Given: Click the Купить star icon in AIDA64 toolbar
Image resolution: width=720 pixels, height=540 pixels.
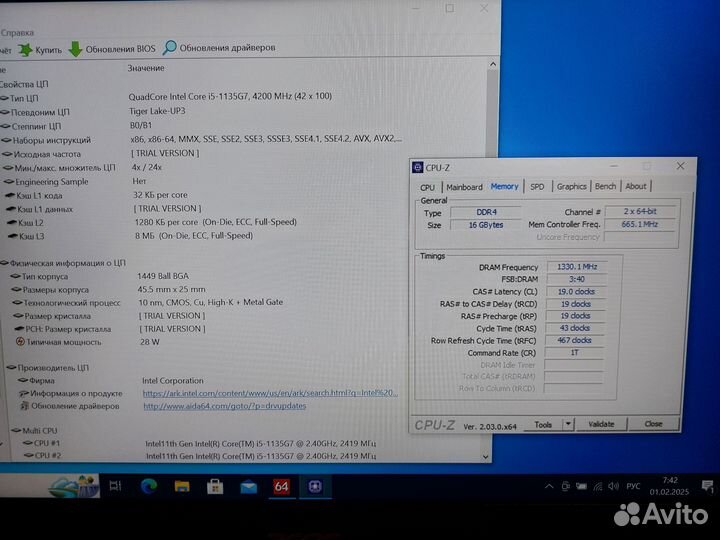Looking at the screenshot, I should click(26, 50).
